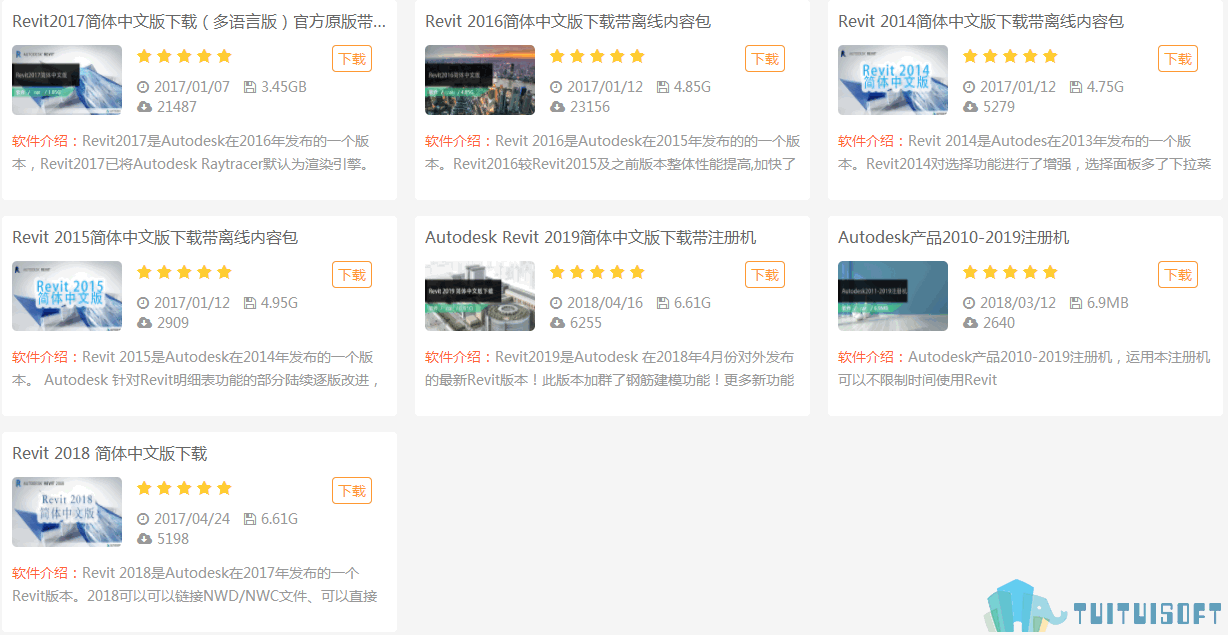Click the 下载 button for Revit2017

coord(352,59)
